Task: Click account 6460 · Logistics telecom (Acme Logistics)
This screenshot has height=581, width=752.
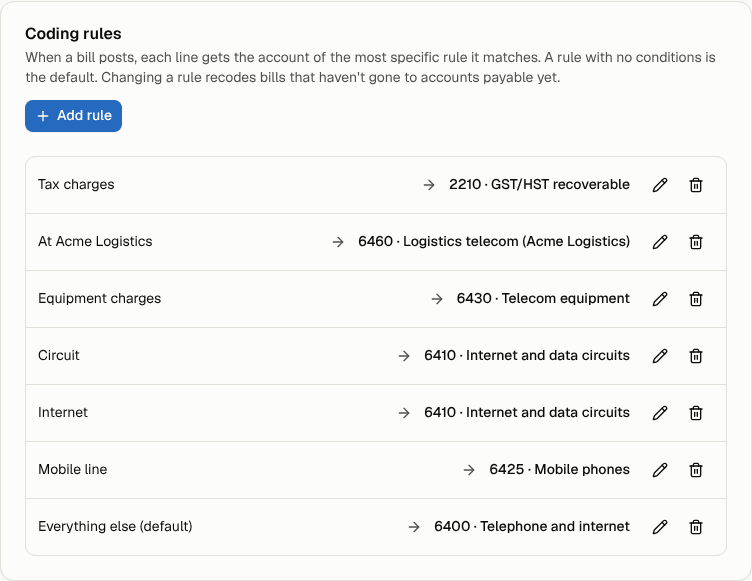Action: click(494, 241)
